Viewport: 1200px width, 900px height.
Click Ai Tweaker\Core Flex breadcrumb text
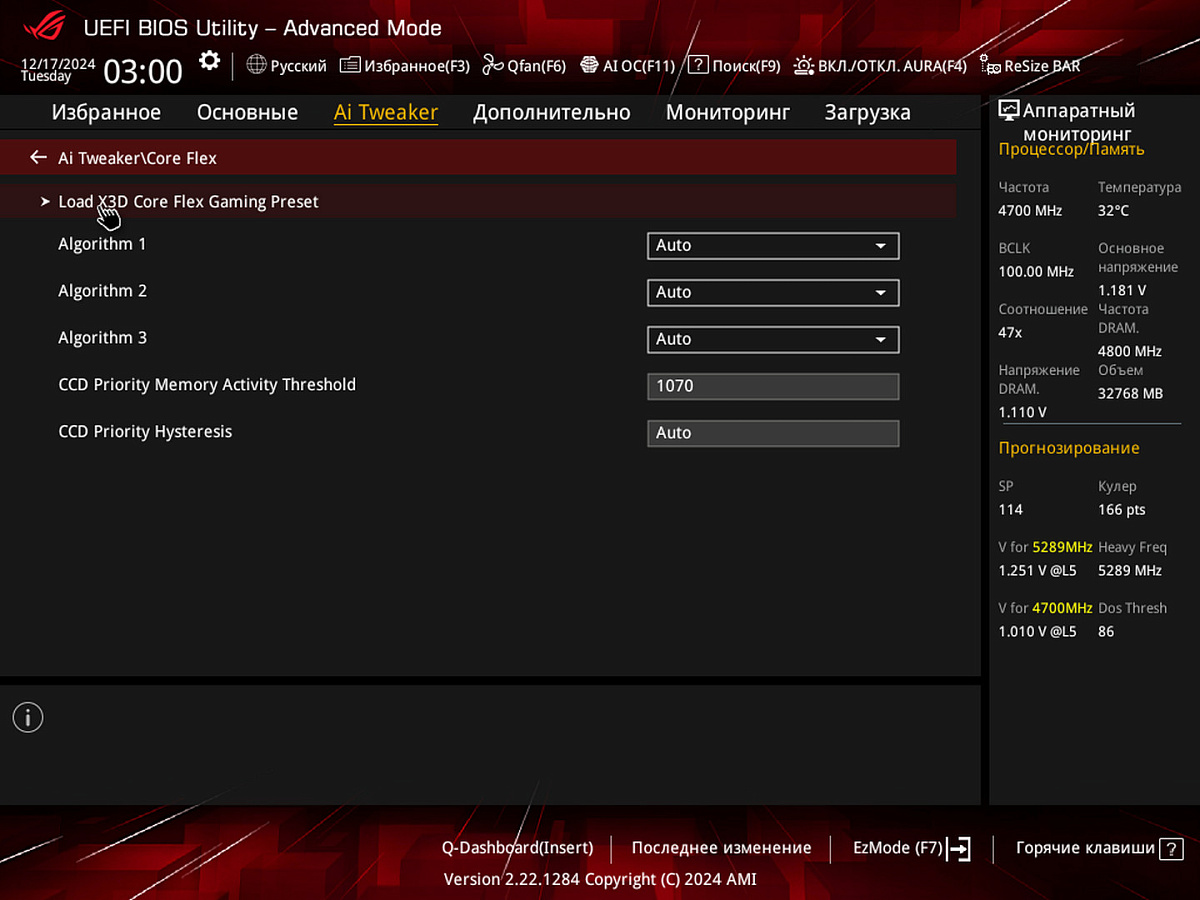137,158
